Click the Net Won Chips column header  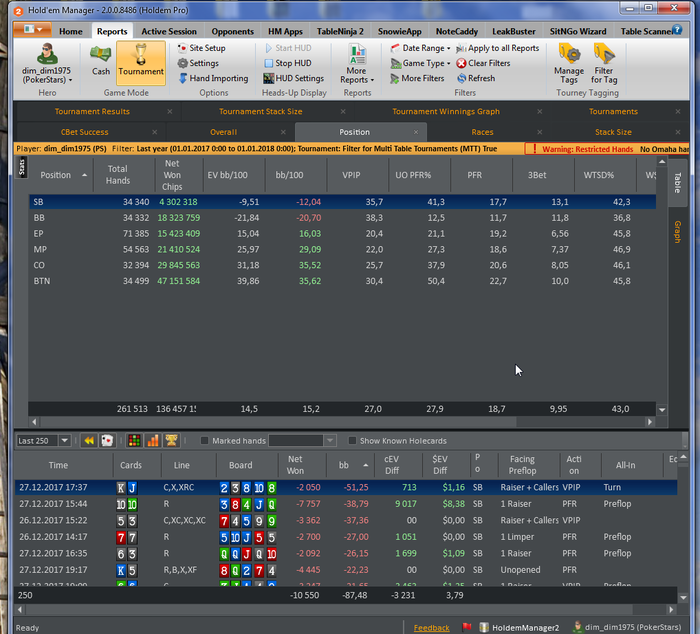pos(172,175)
